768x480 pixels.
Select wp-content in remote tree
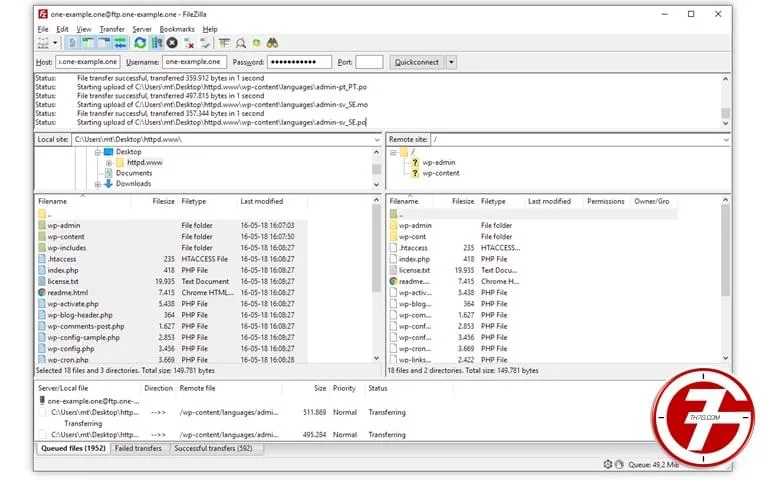click(441, 173)
